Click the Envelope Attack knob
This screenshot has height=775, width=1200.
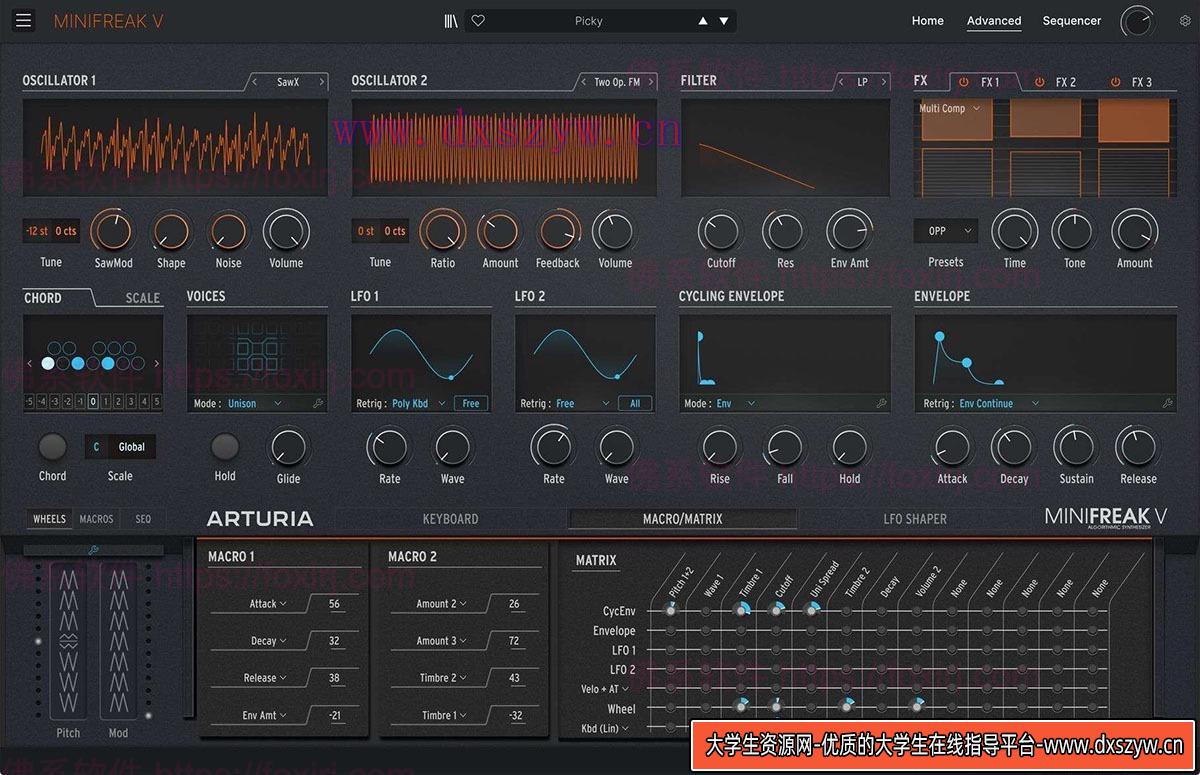click(x=952, y=447)
